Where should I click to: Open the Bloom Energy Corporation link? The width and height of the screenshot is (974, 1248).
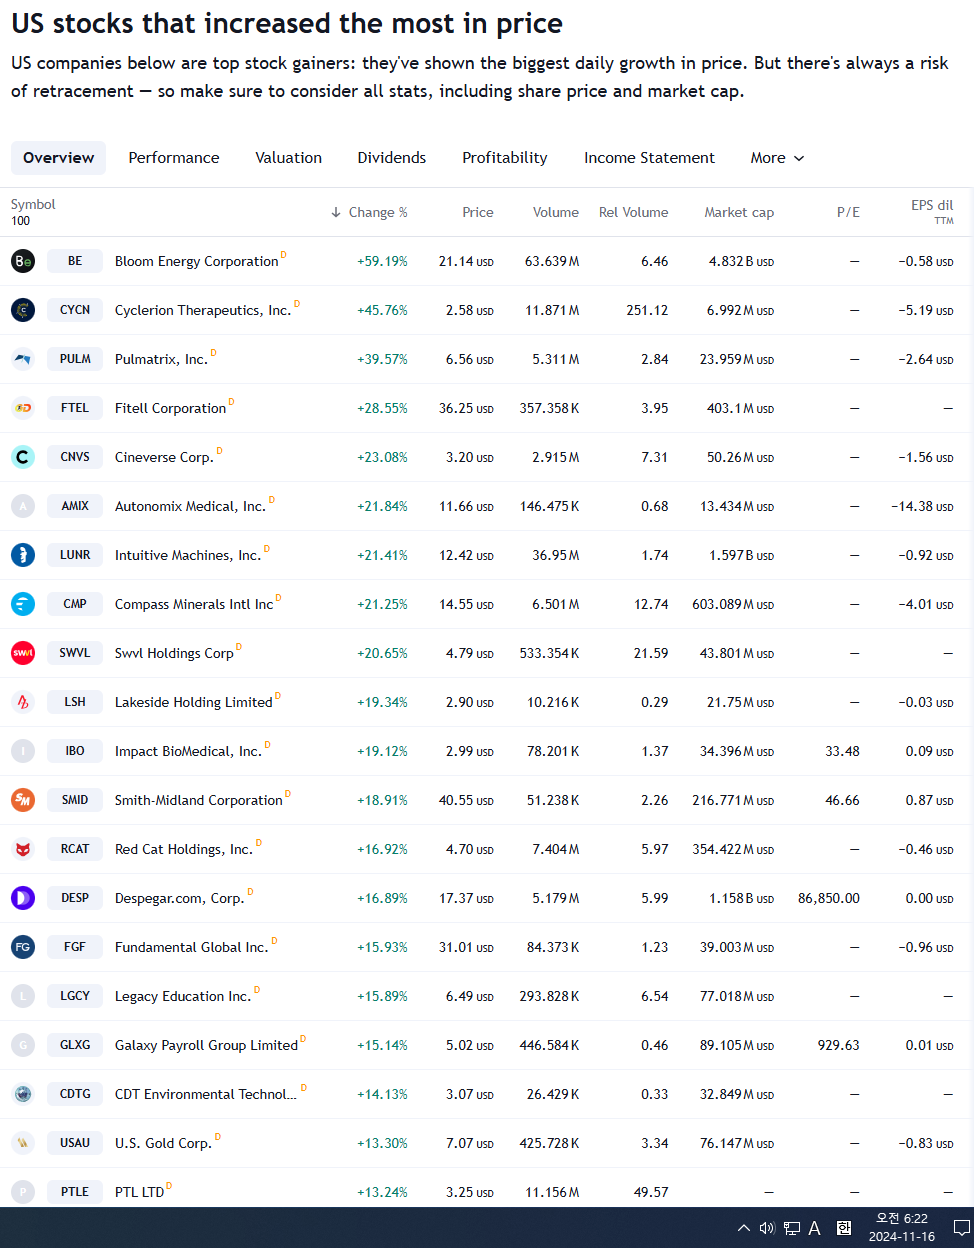tap(196, 261)
